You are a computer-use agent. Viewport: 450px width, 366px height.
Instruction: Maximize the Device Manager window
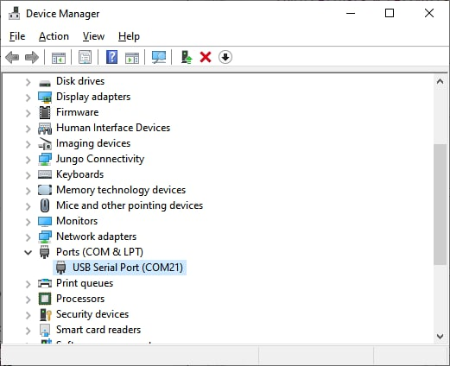click(389, 13)
